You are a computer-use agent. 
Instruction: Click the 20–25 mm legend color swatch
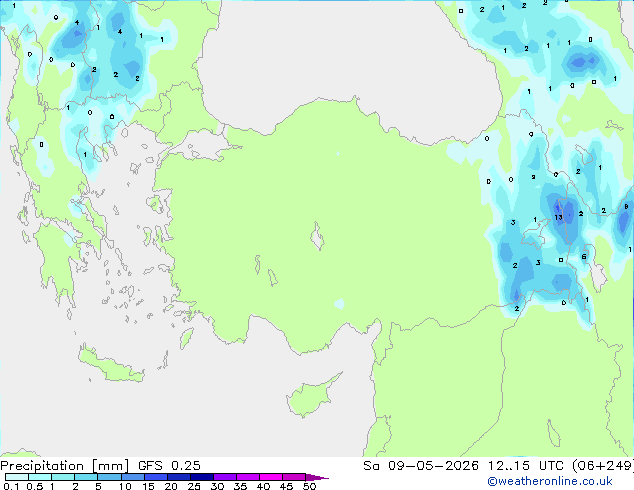click(179, 477)
